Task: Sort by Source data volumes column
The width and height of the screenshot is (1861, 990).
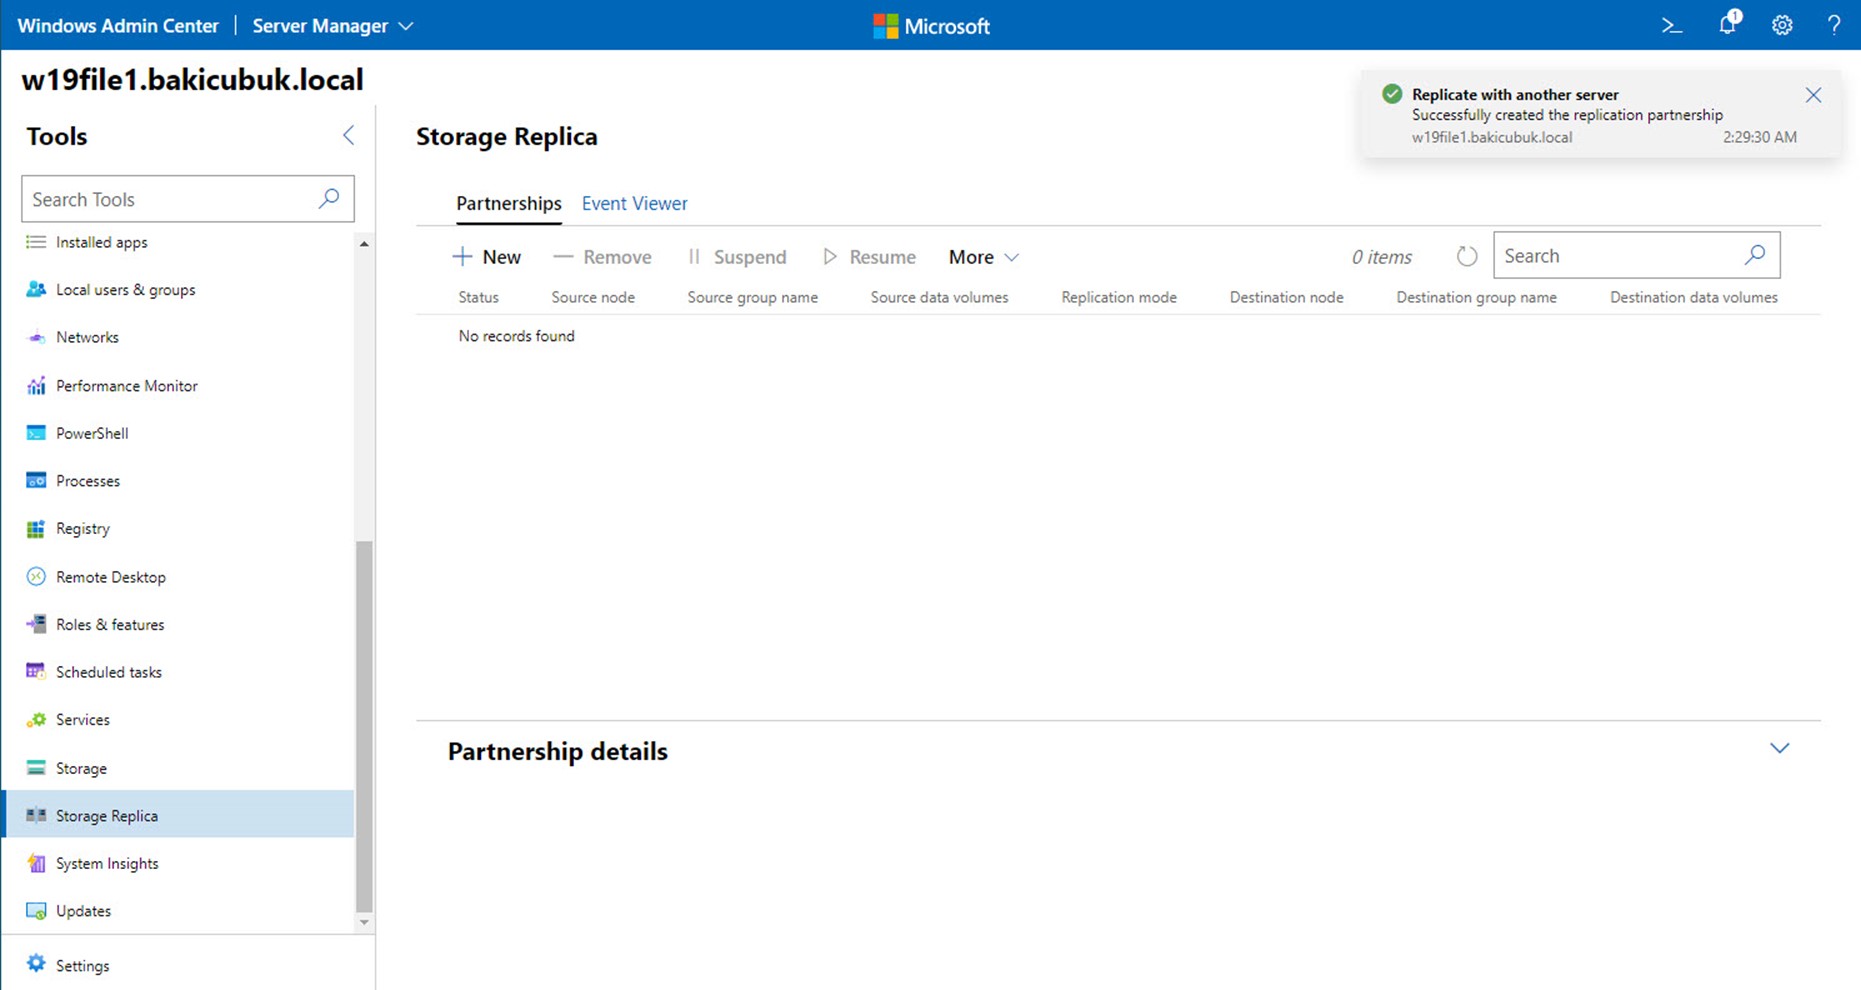Action: coord(939,297)
